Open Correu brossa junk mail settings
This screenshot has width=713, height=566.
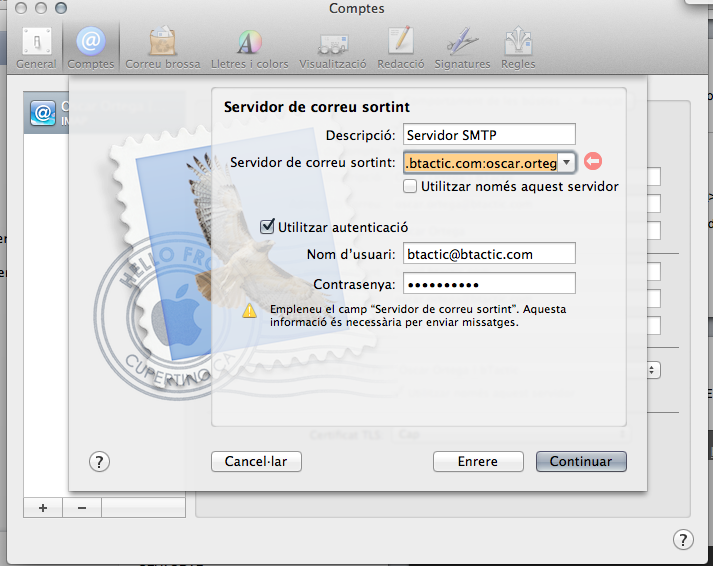click(x=163, y=48)
